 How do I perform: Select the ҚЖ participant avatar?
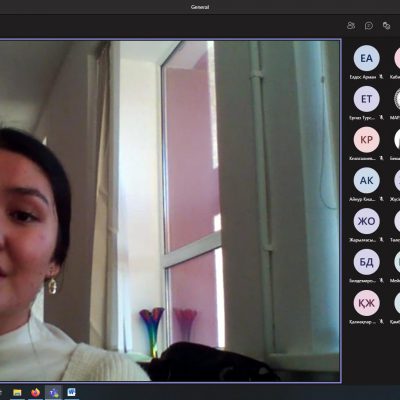click(x=366, y=303)
